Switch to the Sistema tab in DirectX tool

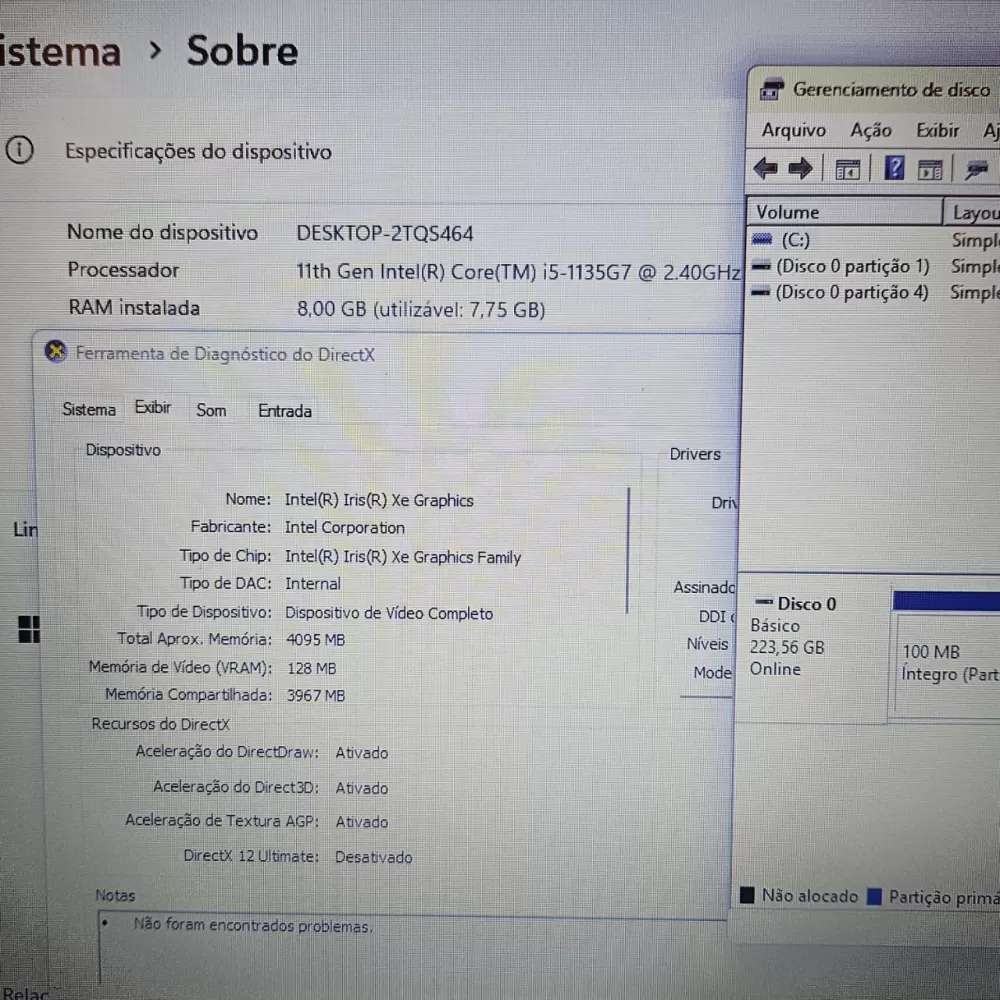89,410
